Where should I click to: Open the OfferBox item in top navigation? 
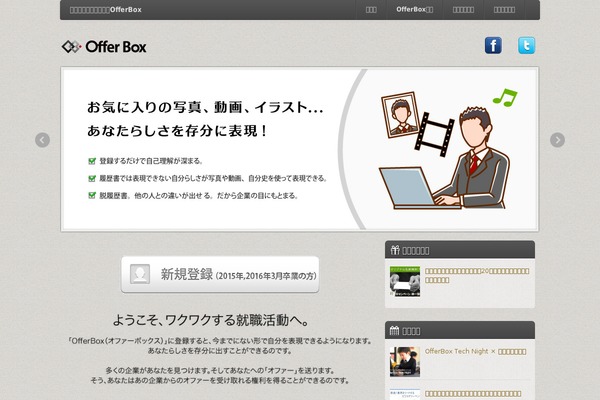(414, 10)
